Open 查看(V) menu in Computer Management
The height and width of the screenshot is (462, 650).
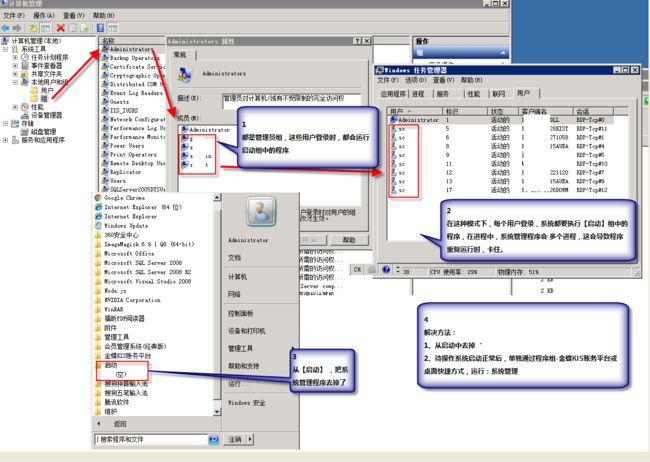pyautogui.click(x=74, y=15)
